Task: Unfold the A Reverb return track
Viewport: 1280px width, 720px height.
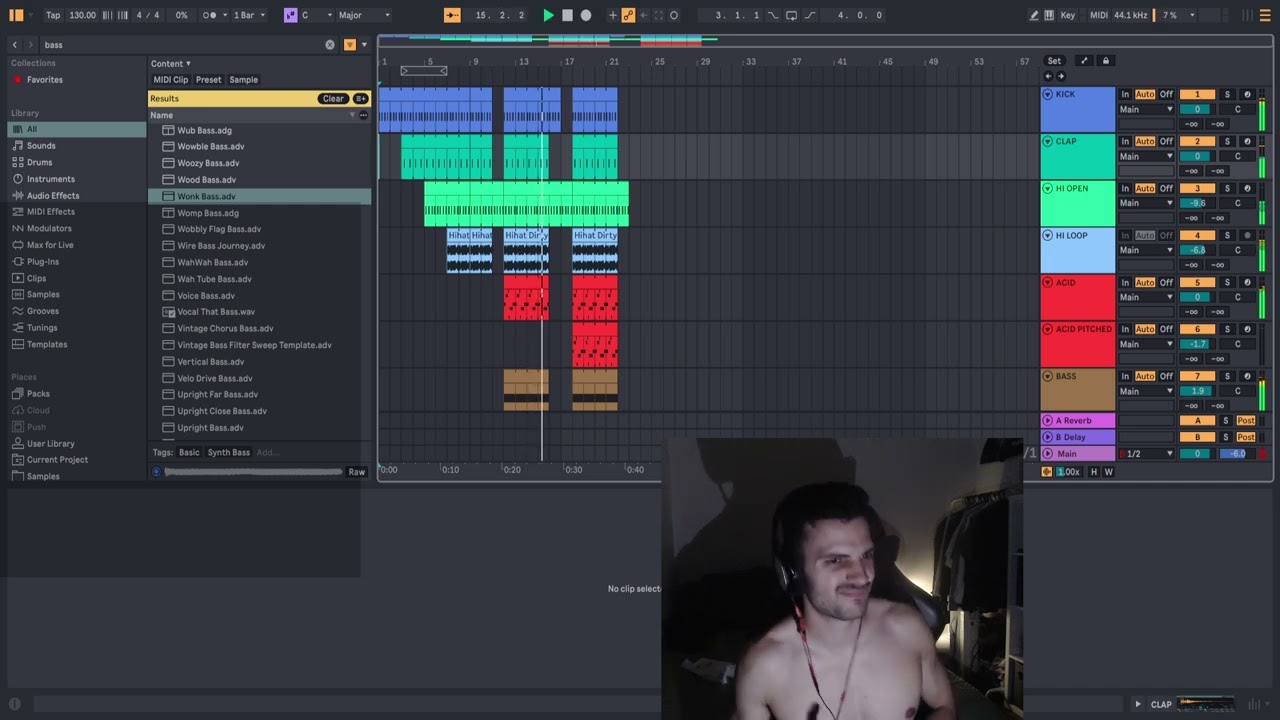Action: 1047,420
